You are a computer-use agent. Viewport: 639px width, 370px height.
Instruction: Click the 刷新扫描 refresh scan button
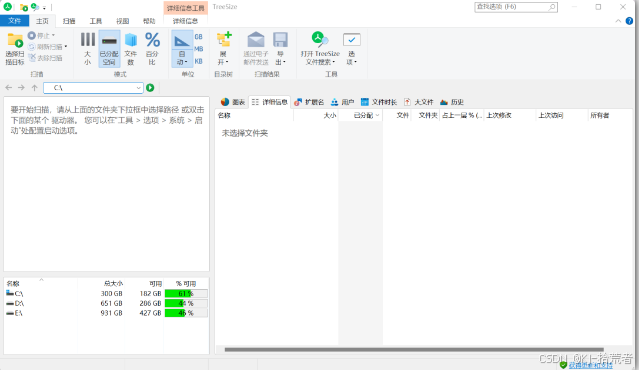pos(47,47)
